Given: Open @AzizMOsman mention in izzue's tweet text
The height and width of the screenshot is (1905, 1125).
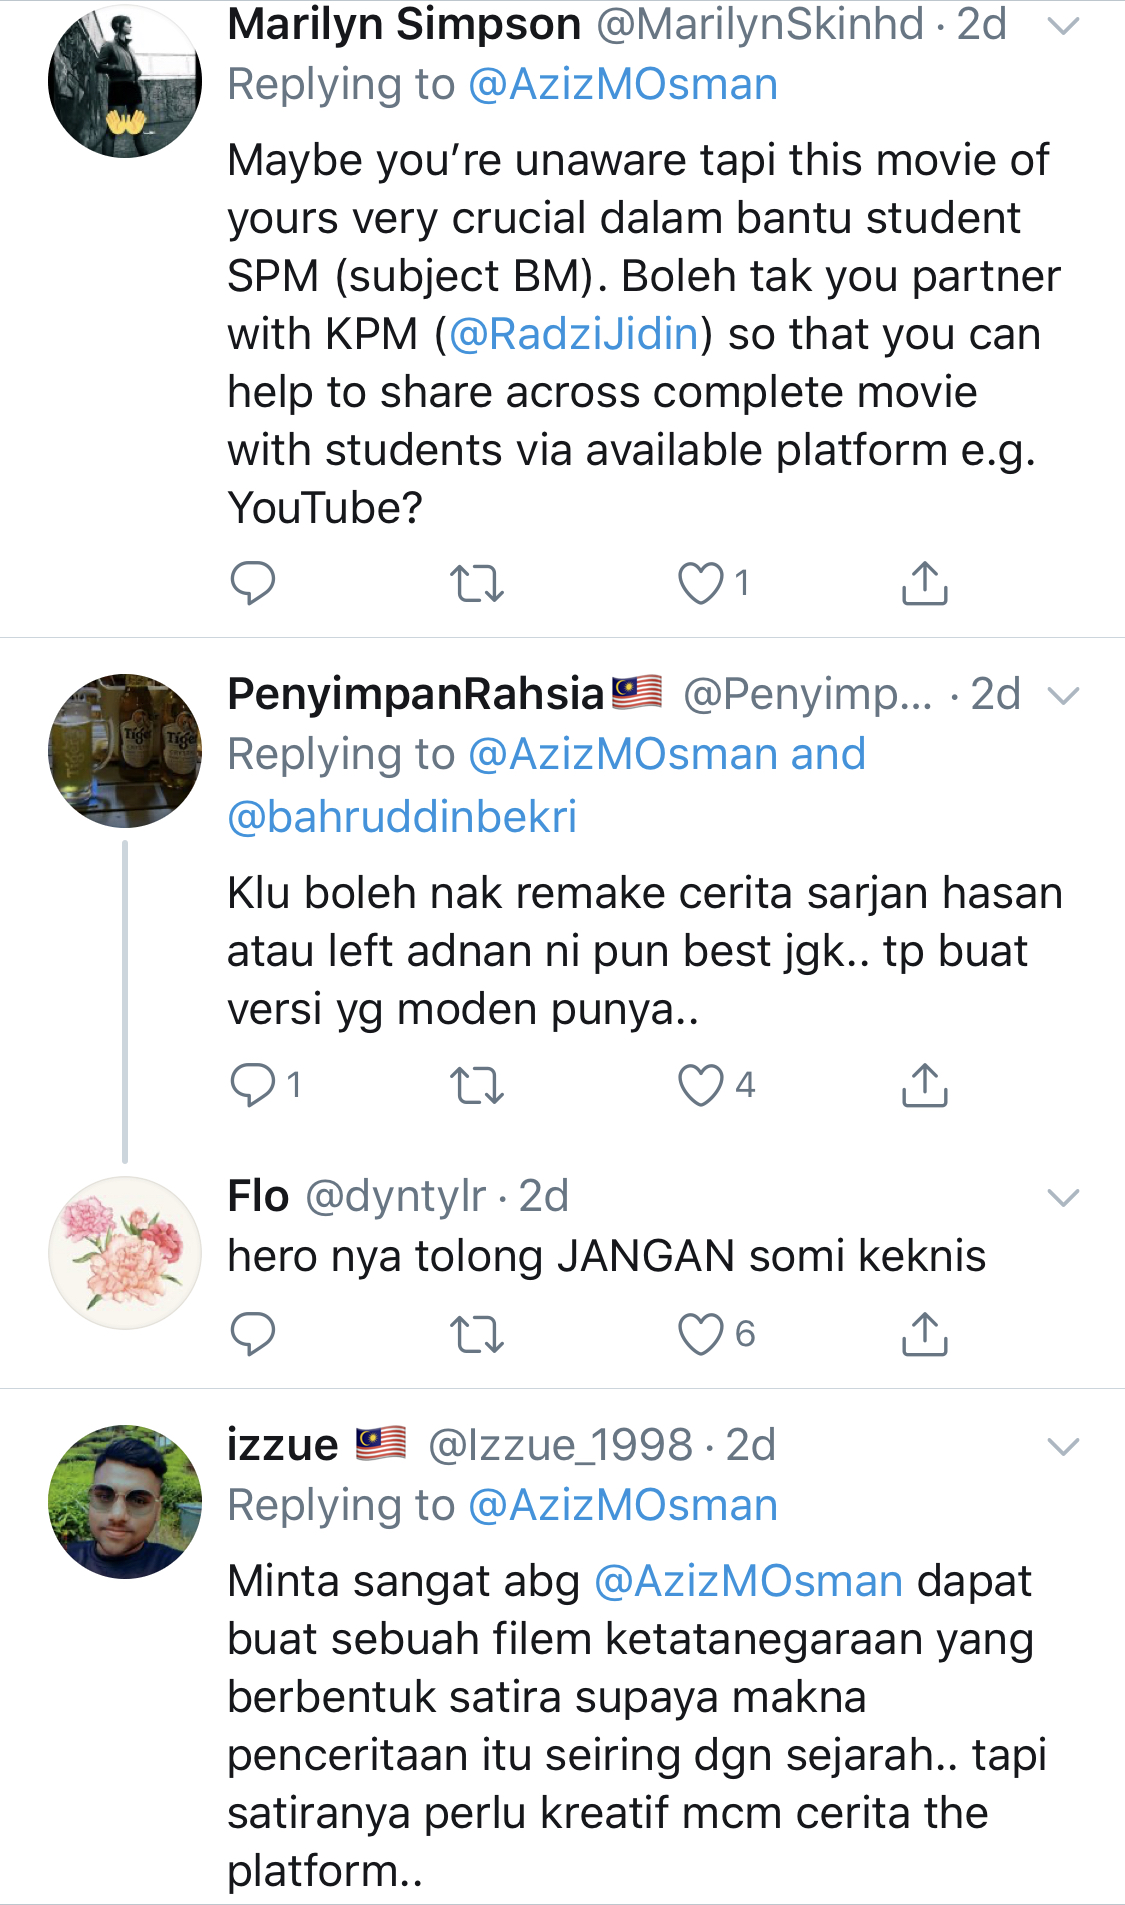Looking at the screenshot, I should coord(749,1581).
